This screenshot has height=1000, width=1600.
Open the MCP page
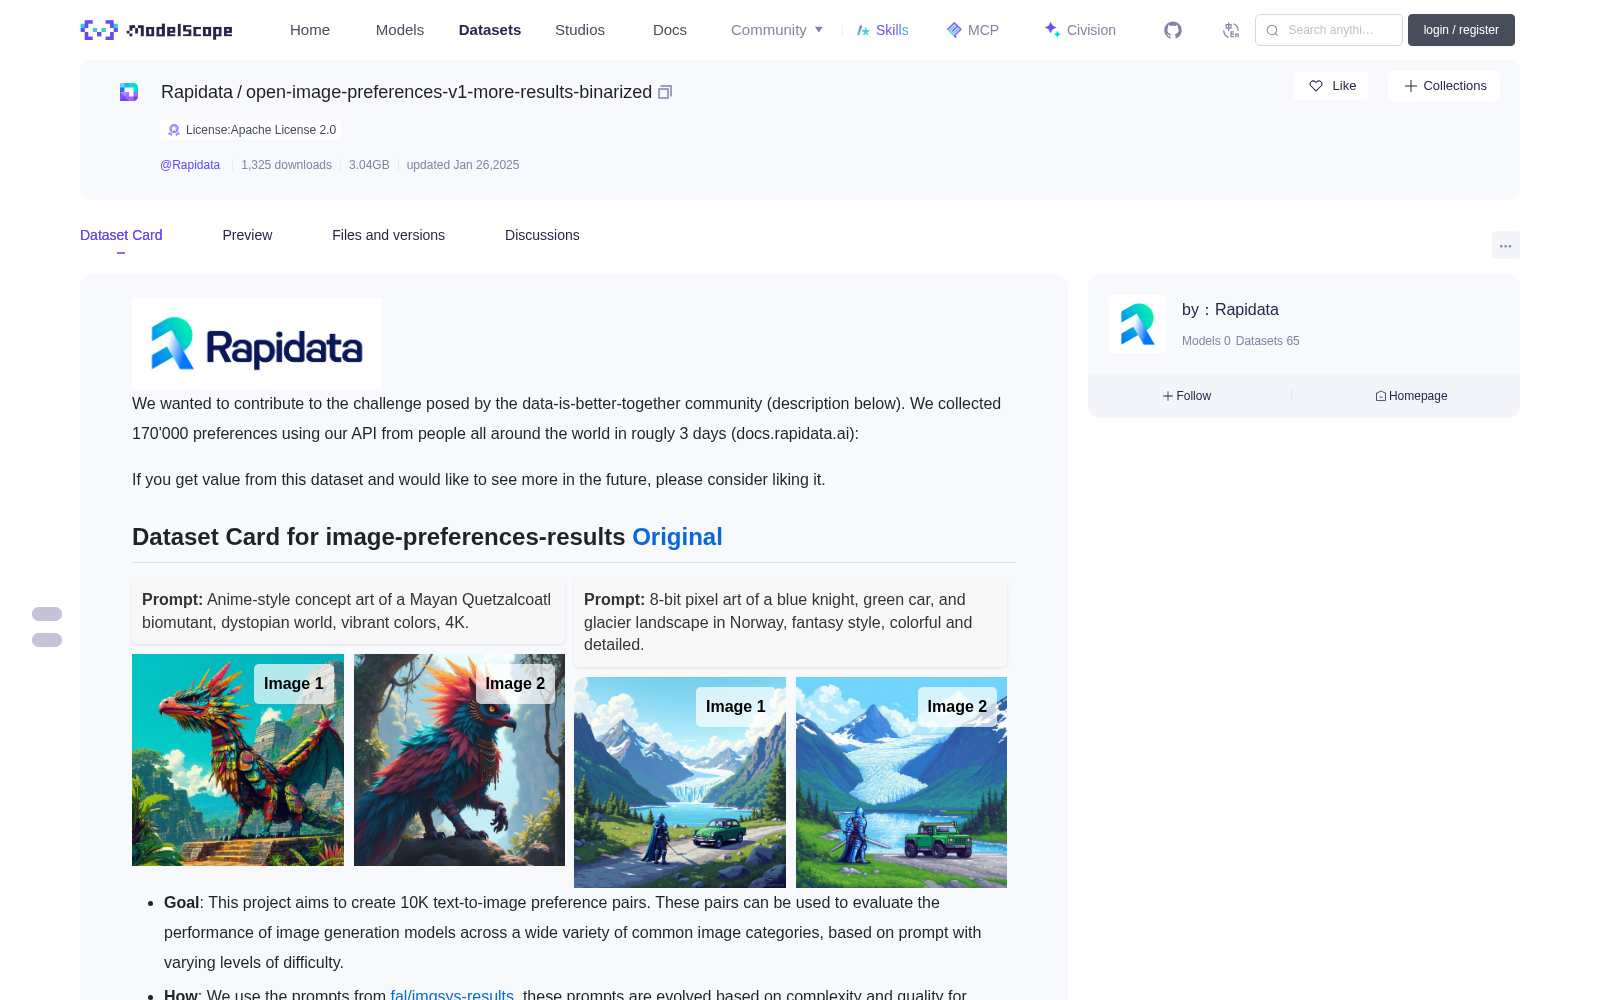(x=973, y=30)
